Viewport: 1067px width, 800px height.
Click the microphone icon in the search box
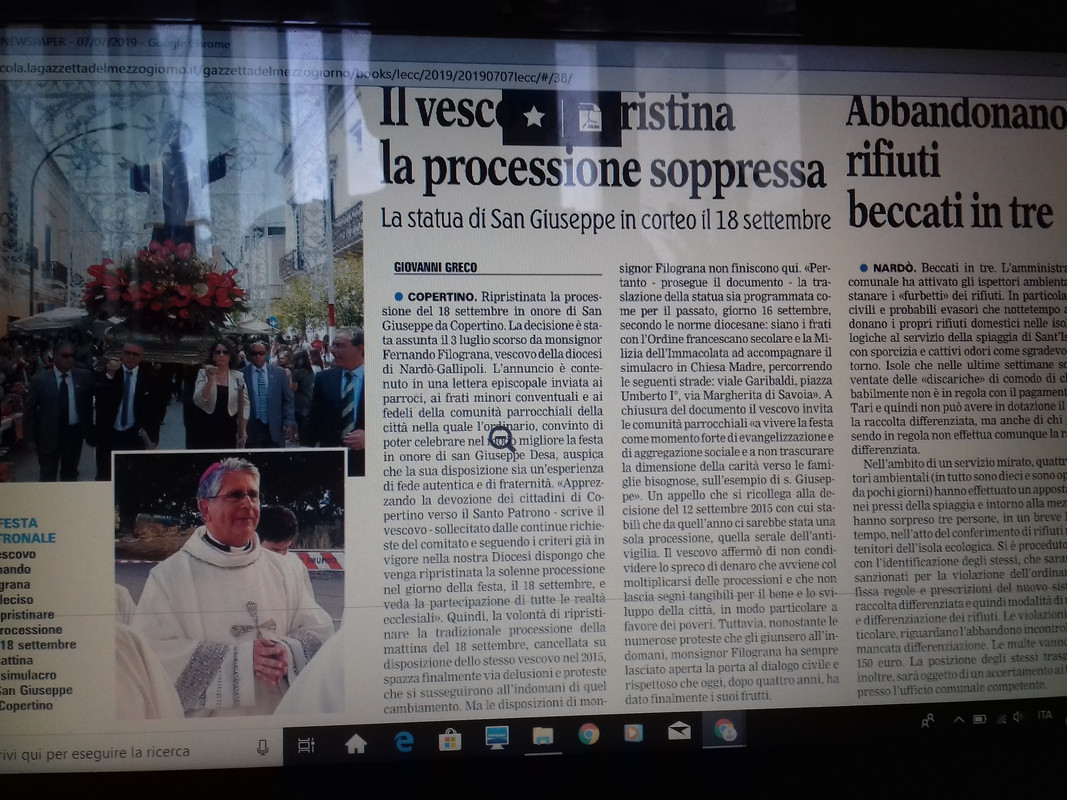coord(263,748)
